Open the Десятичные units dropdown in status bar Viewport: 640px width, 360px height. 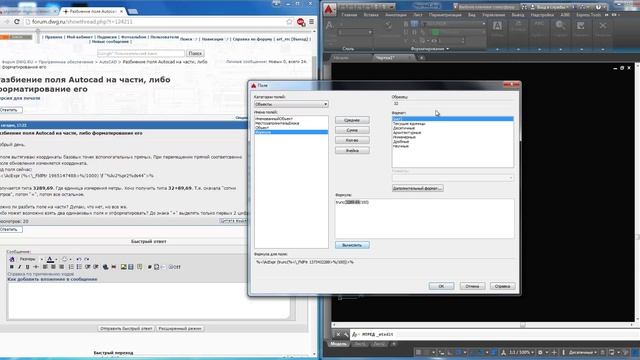pos(582,352)
